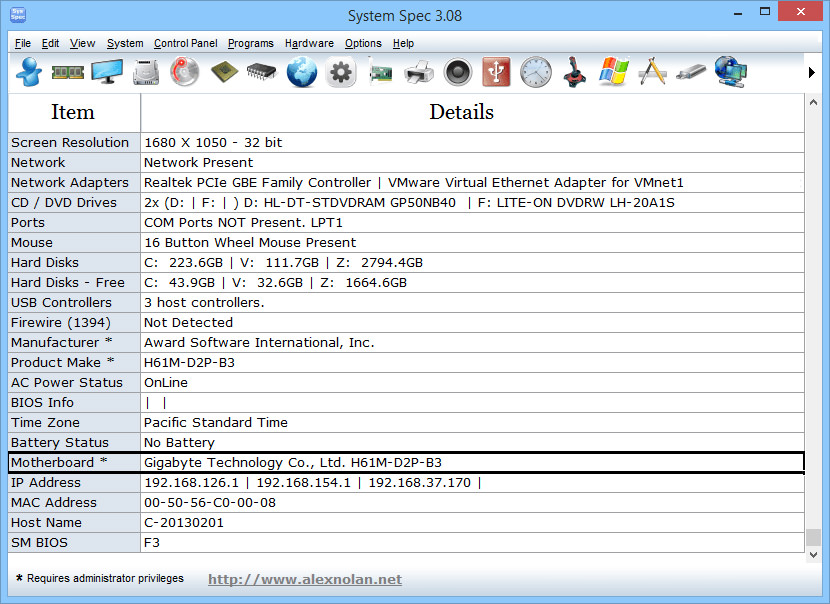Select the hard disk drive icon

click(146, 72)
